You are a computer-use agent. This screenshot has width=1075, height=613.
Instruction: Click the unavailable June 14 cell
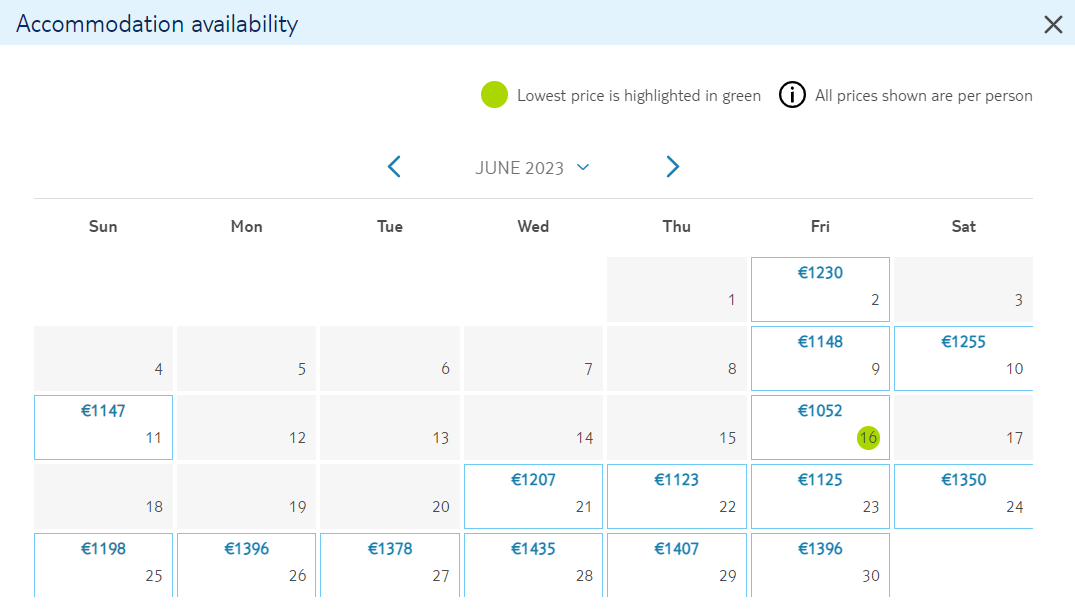pyautogui.click(x=533, y=427)
